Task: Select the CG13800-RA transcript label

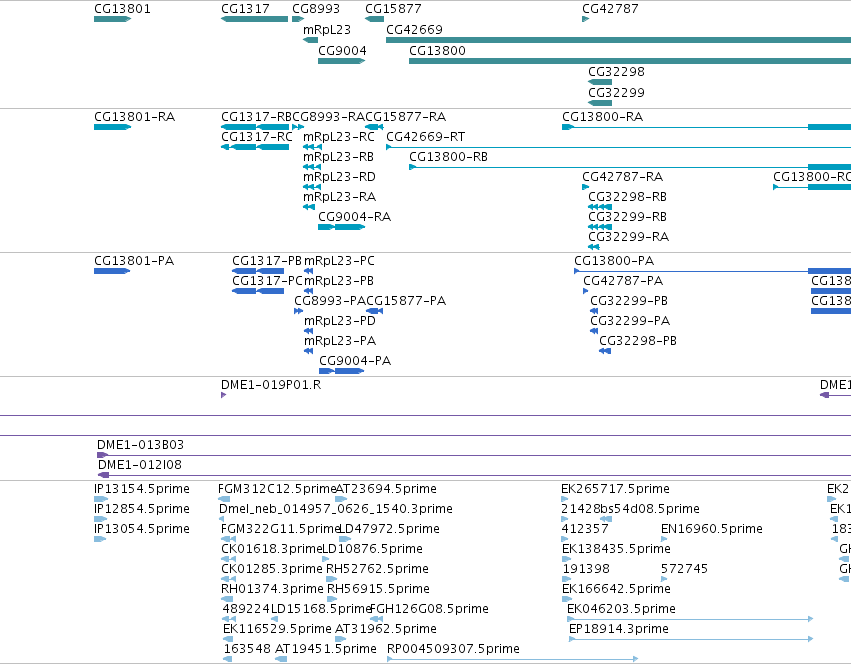Action: 602,117
